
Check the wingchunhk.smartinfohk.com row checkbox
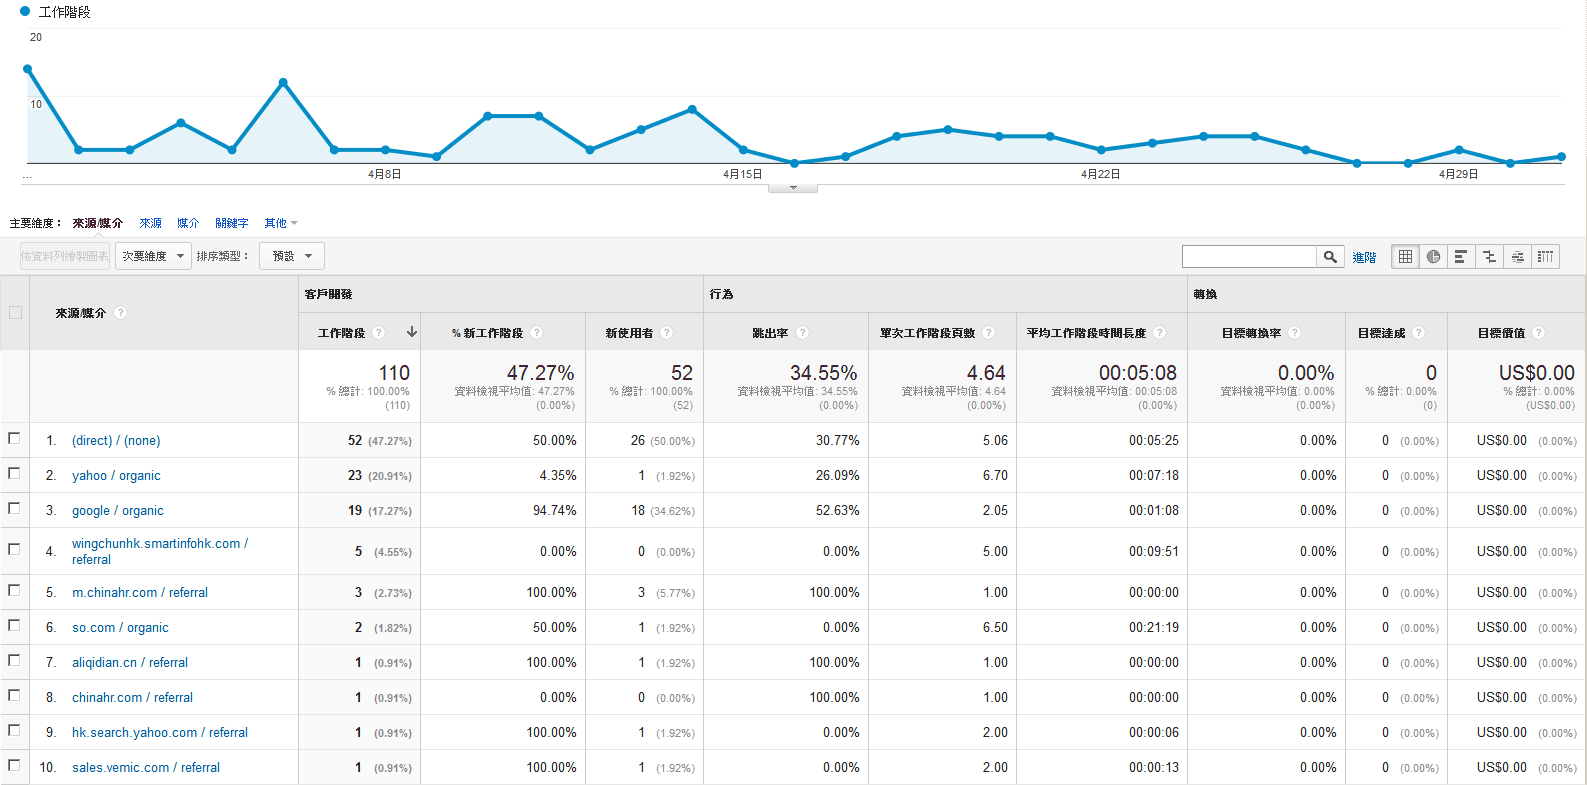(14, 549)
